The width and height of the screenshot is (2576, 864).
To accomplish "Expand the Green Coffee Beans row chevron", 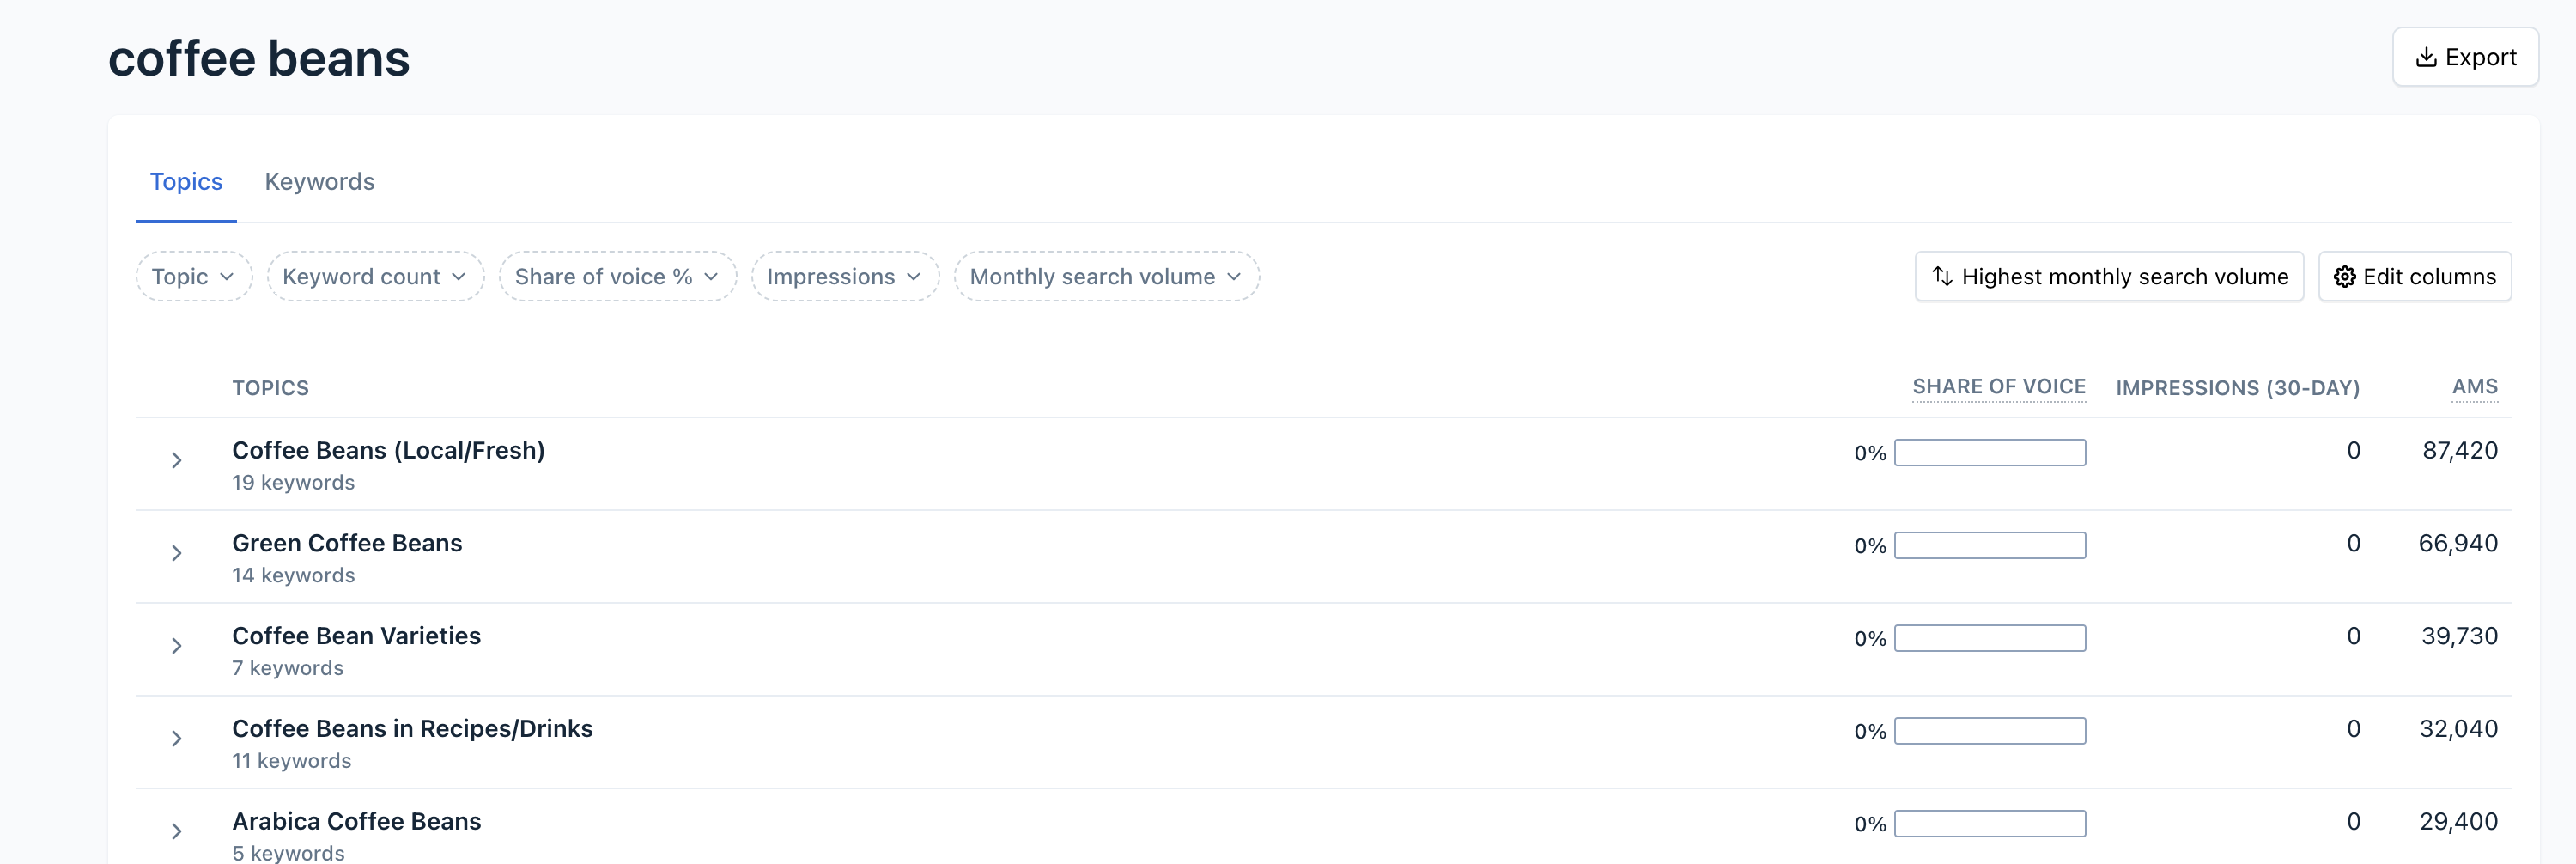I will [176, 554].
